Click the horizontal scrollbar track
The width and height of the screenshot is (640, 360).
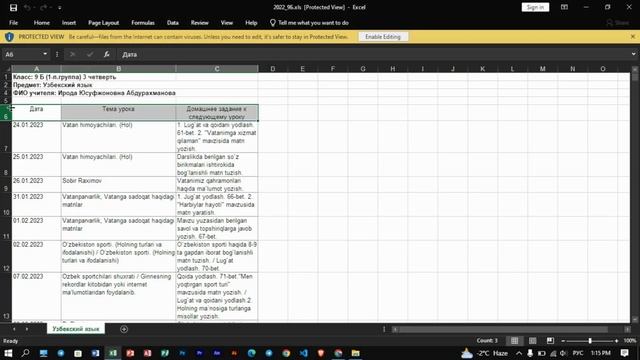pos(510,329)
